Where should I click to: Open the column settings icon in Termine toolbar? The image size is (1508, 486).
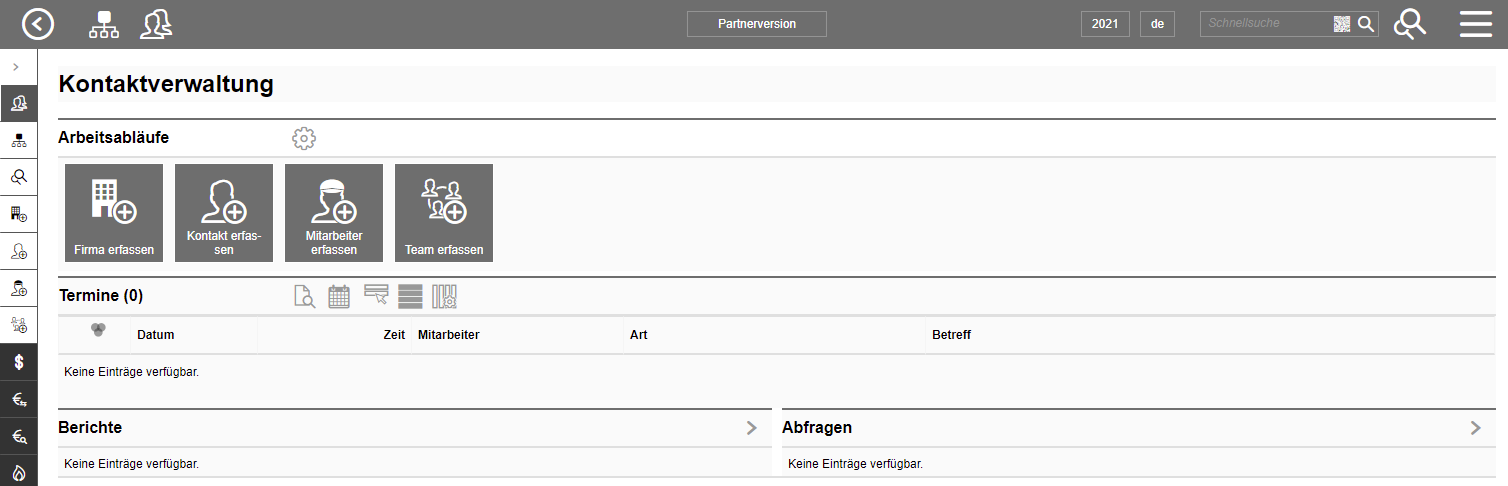pyautogui.click(x=444, y=296)
